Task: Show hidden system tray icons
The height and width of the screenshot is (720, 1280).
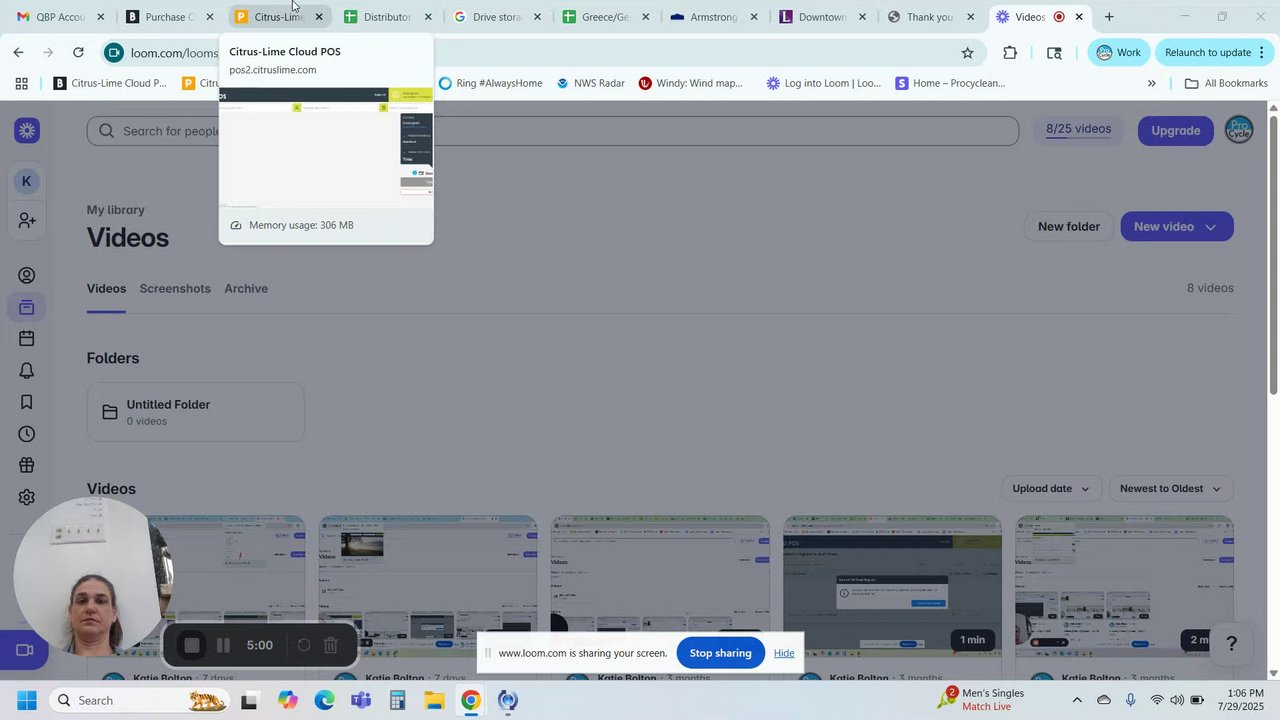Action: 1077,700
